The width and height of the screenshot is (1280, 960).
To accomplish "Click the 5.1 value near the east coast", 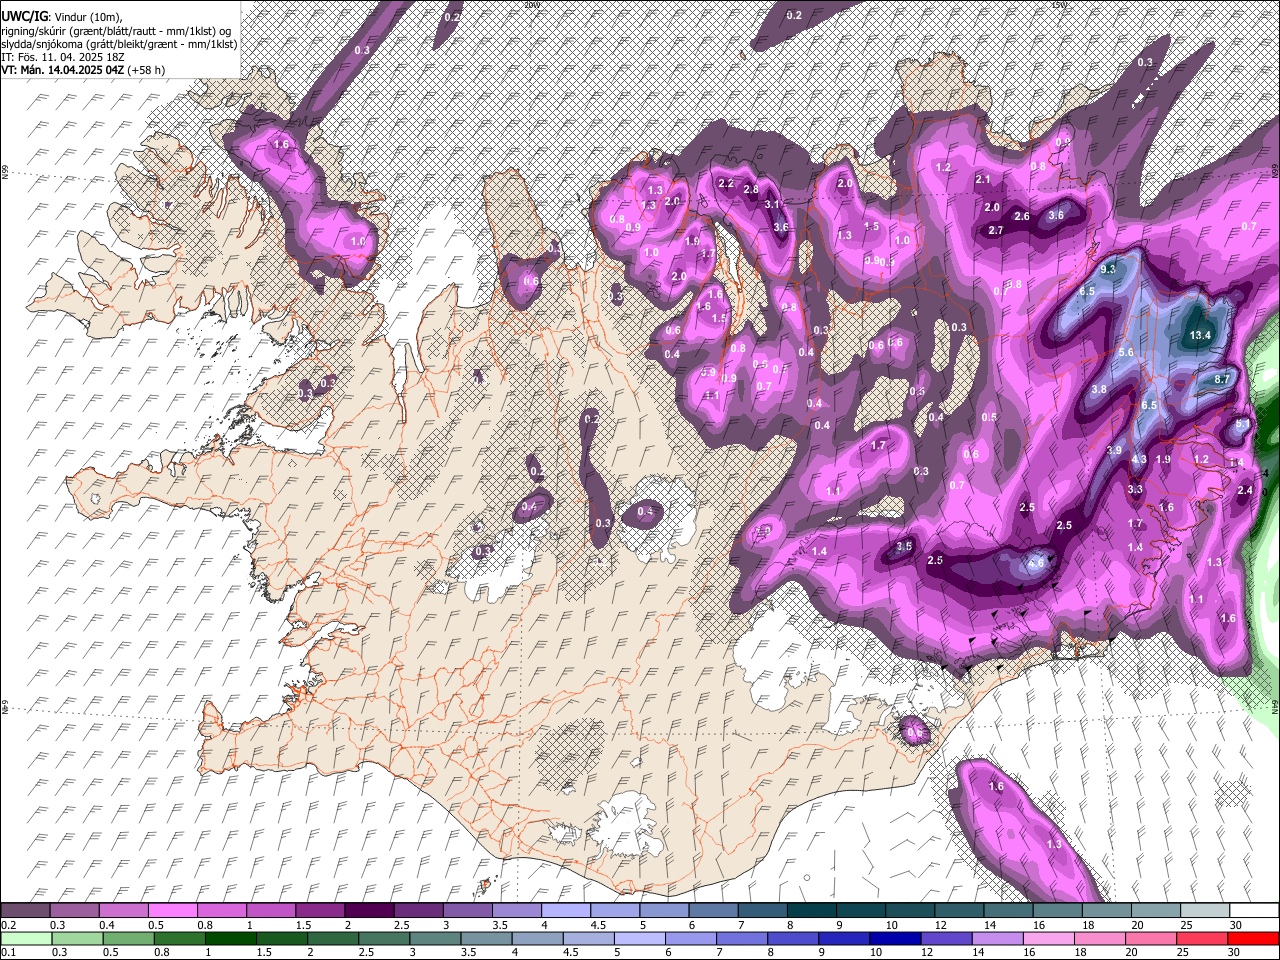I will point(1242,424).
